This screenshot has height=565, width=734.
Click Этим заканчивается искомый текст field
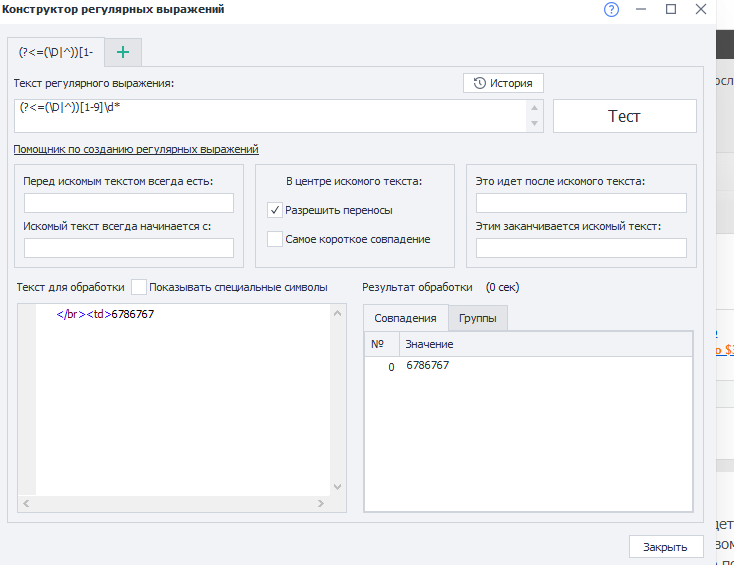pyautogui.click(x=581, y=248)
